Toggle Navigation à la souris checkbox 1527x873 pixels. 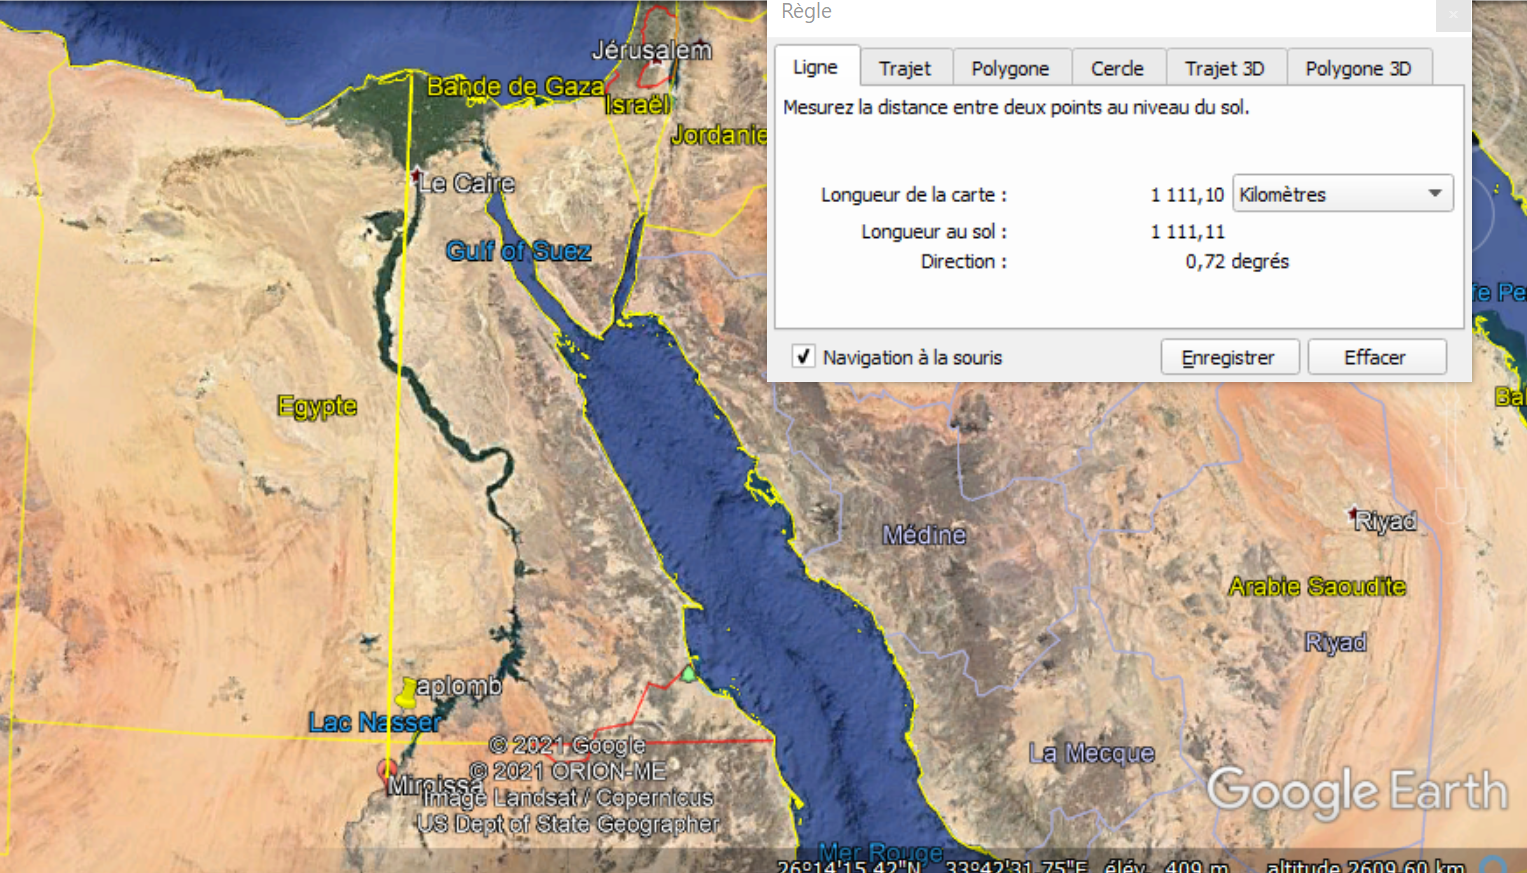803,357
